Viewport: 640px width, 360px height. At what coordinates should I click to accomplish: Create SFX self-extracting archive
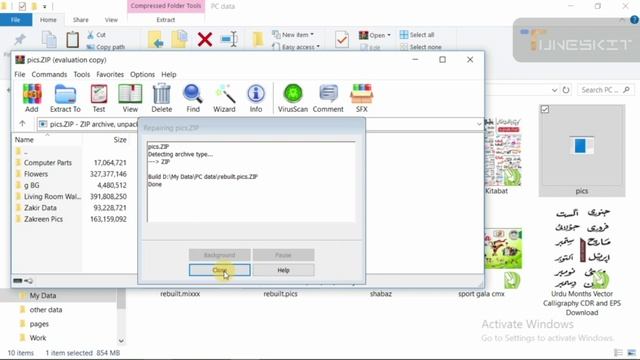[x=362, y=98]
